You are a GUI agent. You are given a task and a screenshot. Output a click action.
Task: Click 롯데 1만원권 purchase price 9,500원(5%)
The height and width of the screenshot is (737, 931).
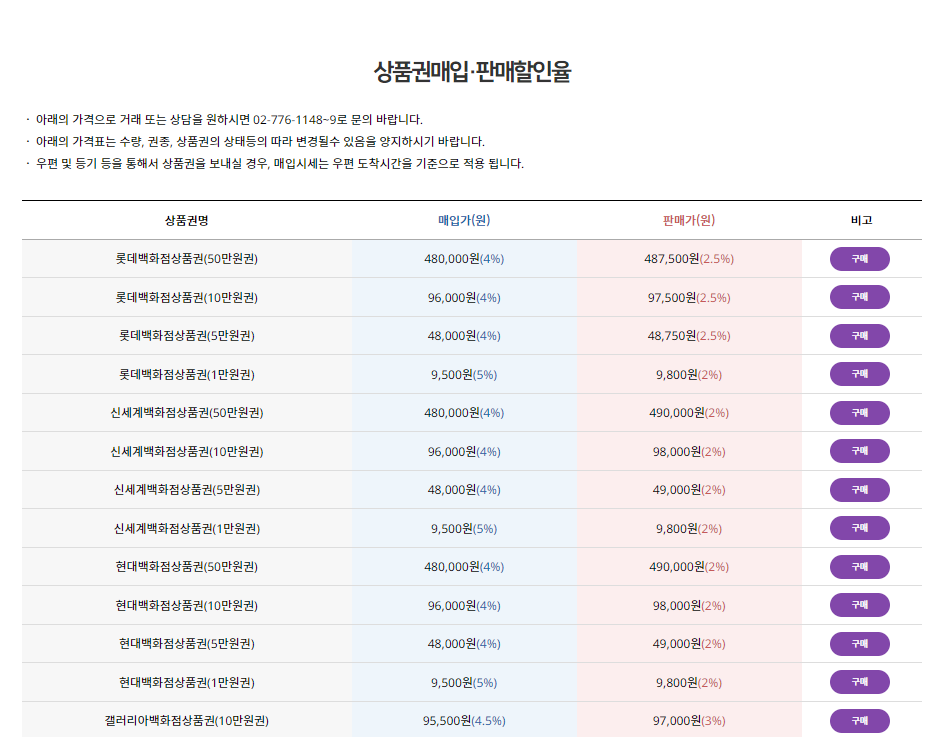[x=464, y=374]
